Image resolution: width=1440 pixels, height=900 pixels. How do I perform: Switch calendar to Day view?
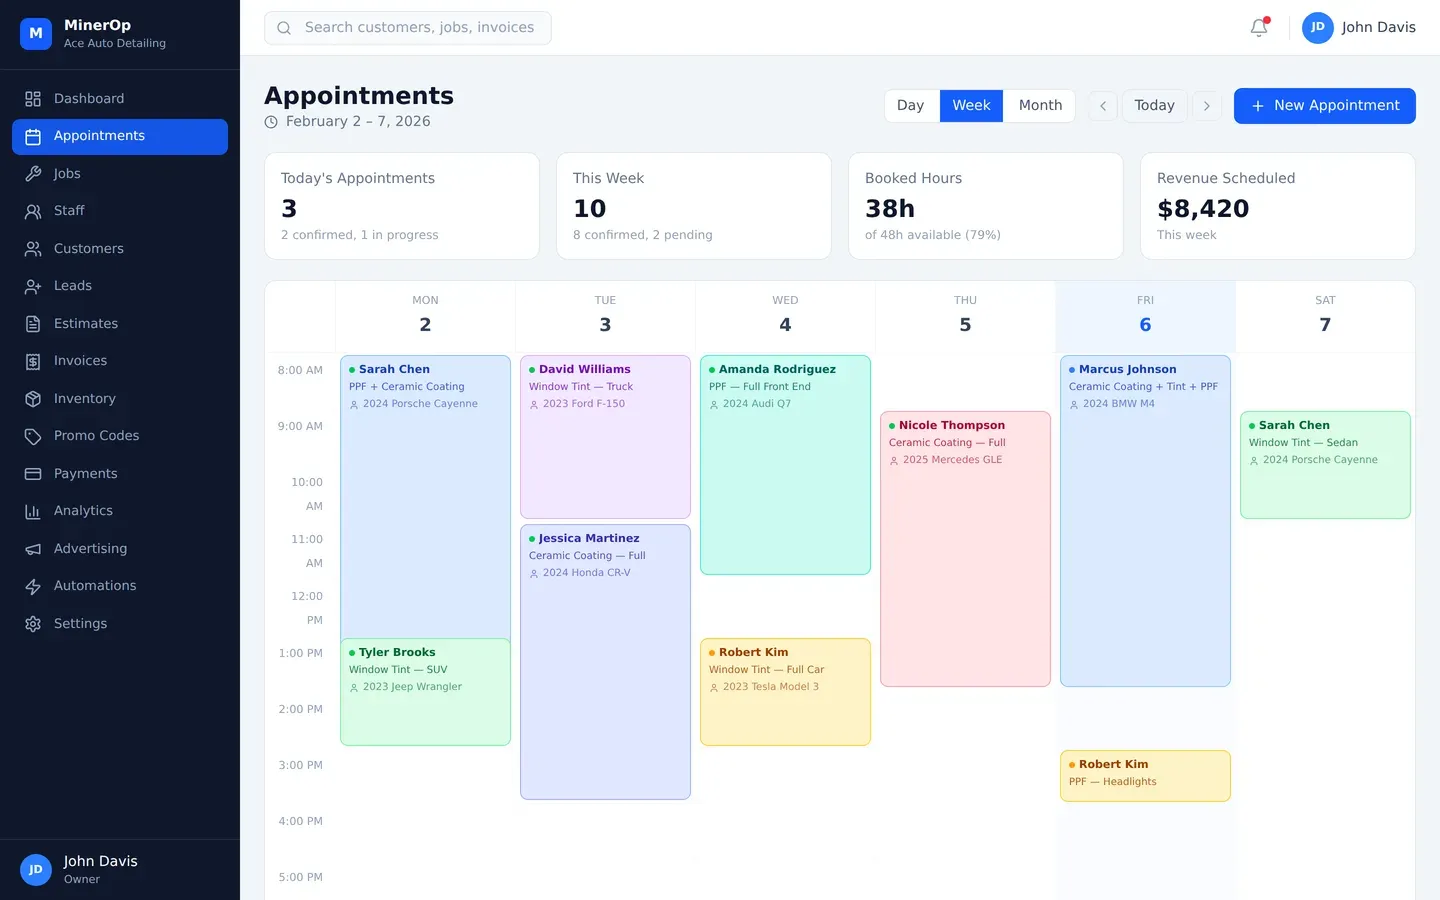click(x=910, y=106)
